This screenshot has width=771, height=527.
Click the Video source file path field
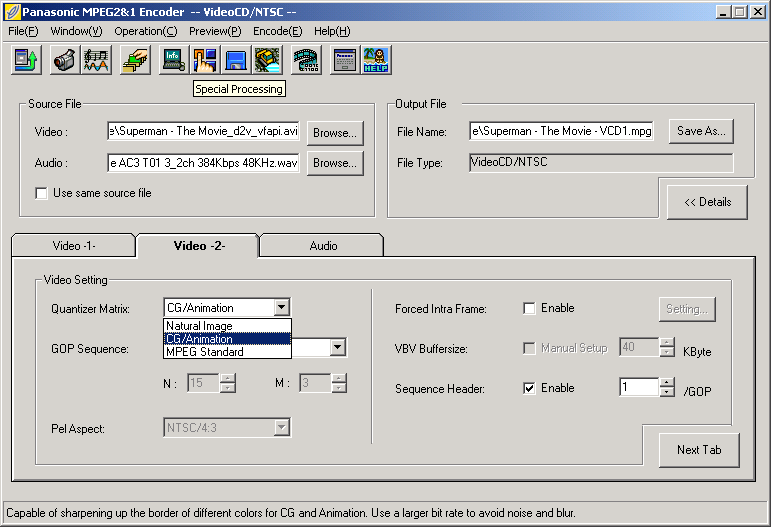(203, 131)
